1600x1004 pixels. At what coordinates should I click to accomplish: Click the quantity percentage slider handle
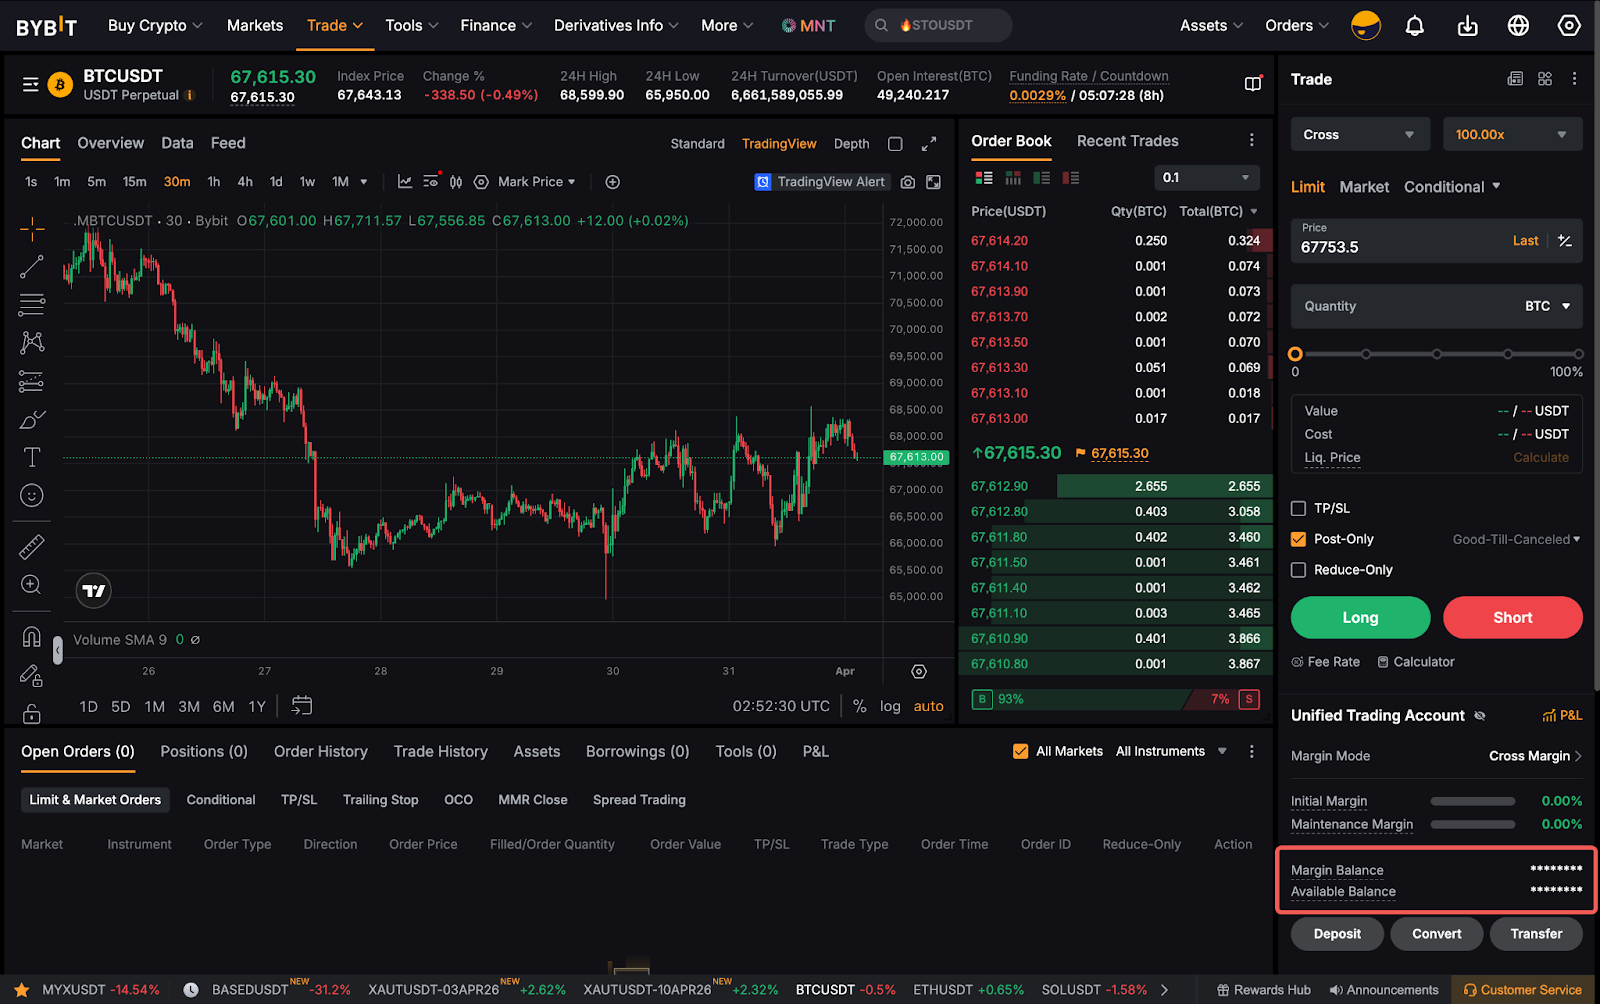[x=1295, y=354]
